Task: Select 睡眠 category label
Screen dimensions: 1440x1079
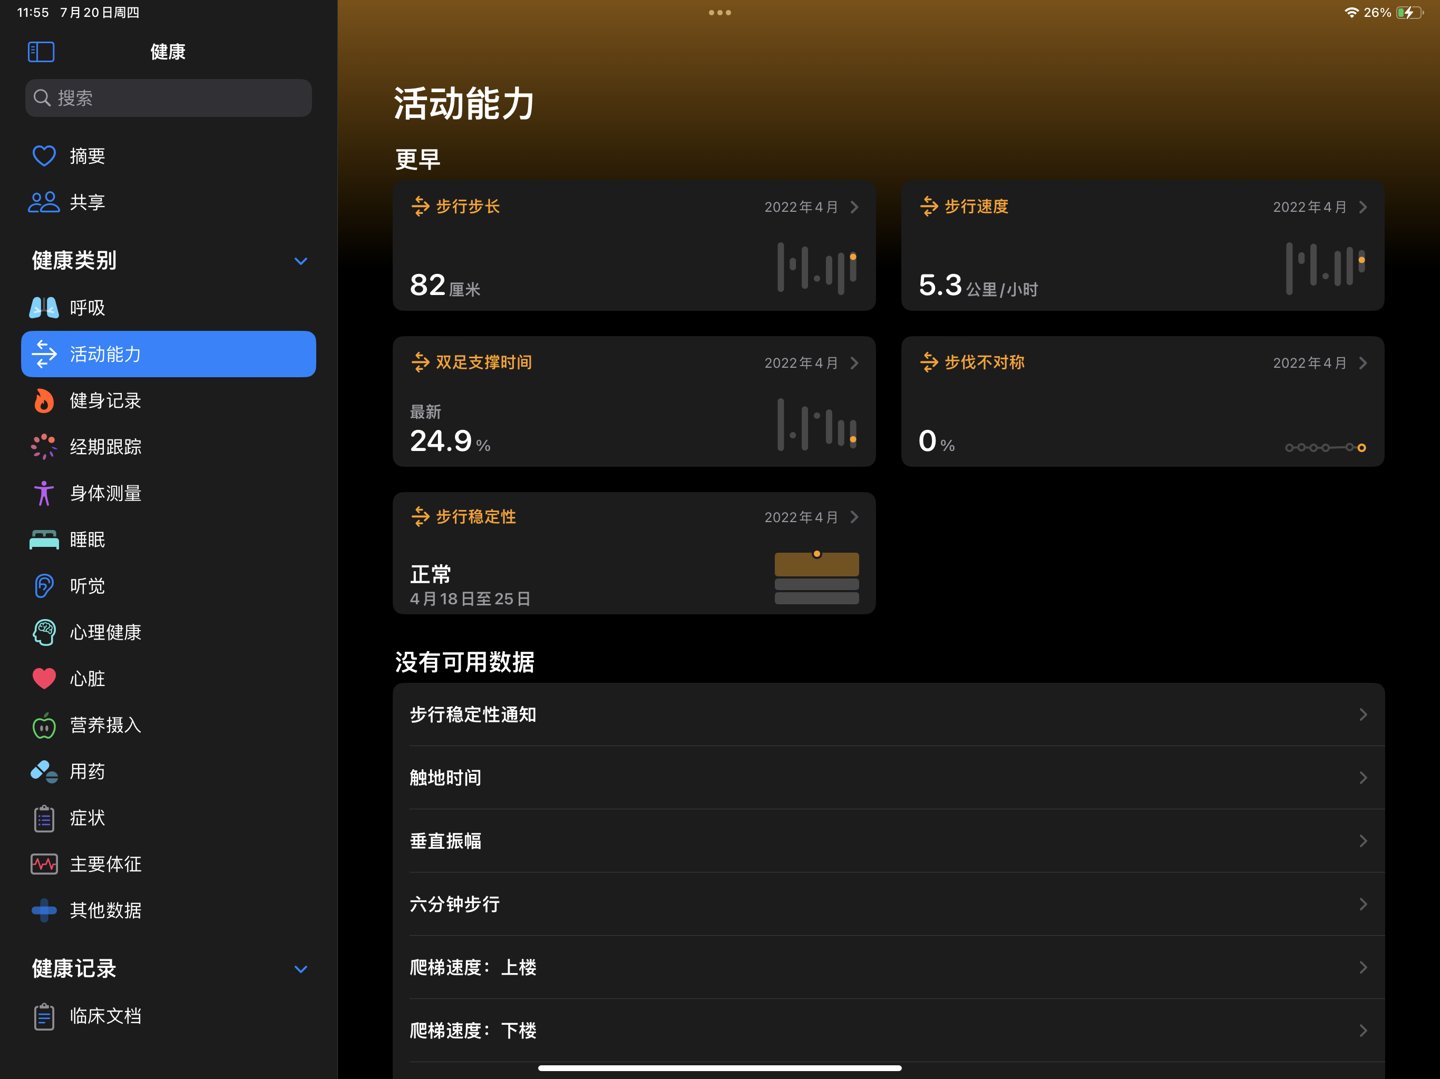Action: 87,540
